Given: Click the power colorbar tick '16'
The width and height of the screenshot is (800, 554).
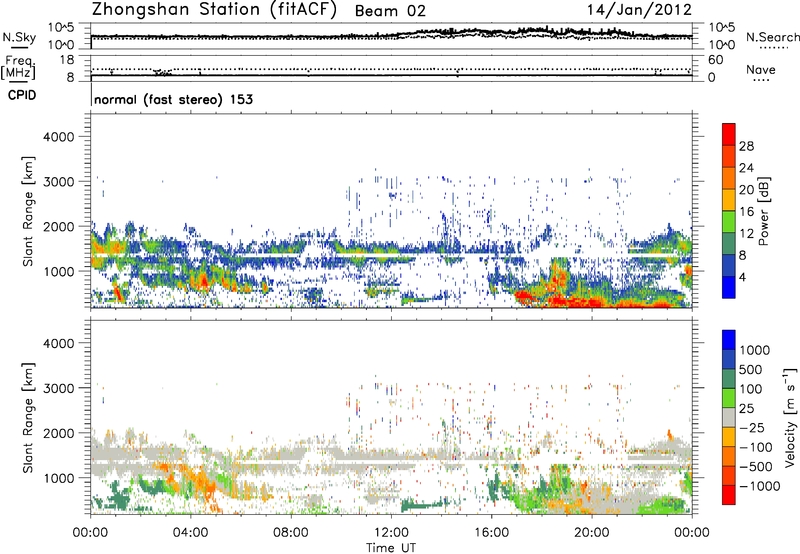Looking at the screenshot, I should coord(746,212).
